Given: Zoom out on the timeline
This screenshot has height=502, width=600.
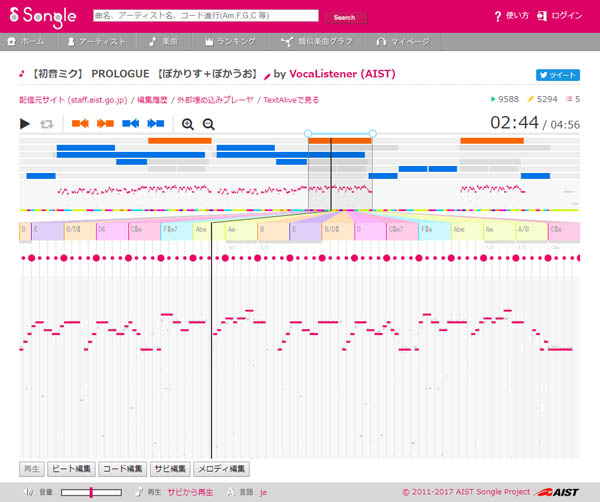Looking at the screenshot, I should pyautogui.click(x=208, y=124).
